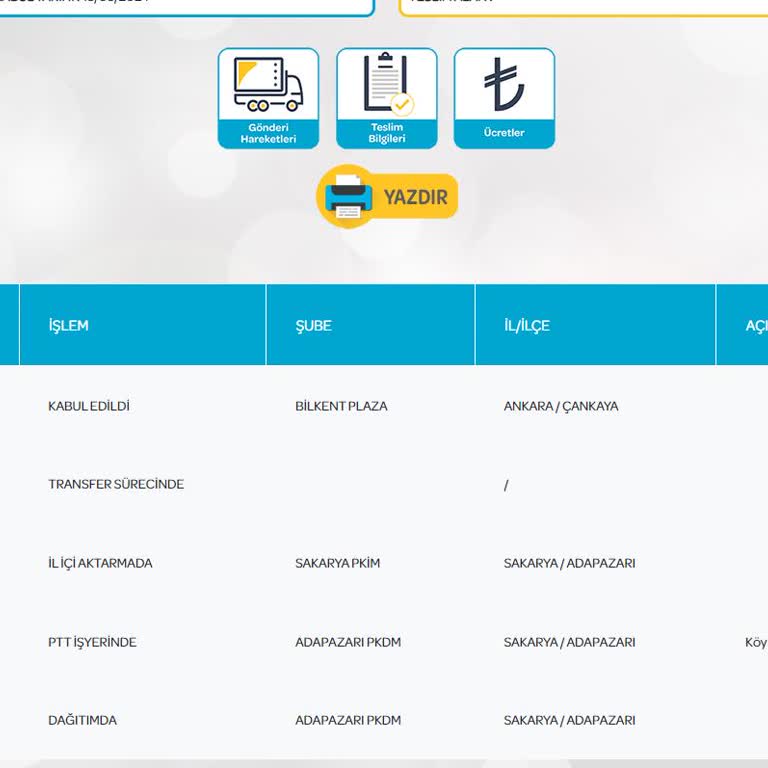Click the ŞUBE column header

(x=313, y=326)
